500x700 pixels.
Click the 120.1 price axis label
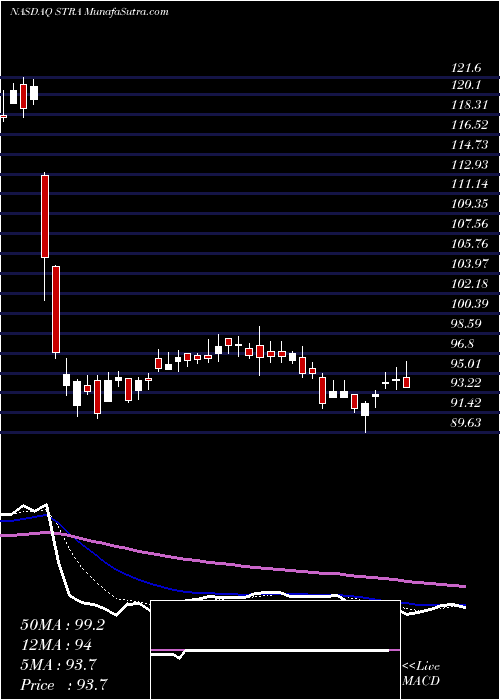point(466,85)
